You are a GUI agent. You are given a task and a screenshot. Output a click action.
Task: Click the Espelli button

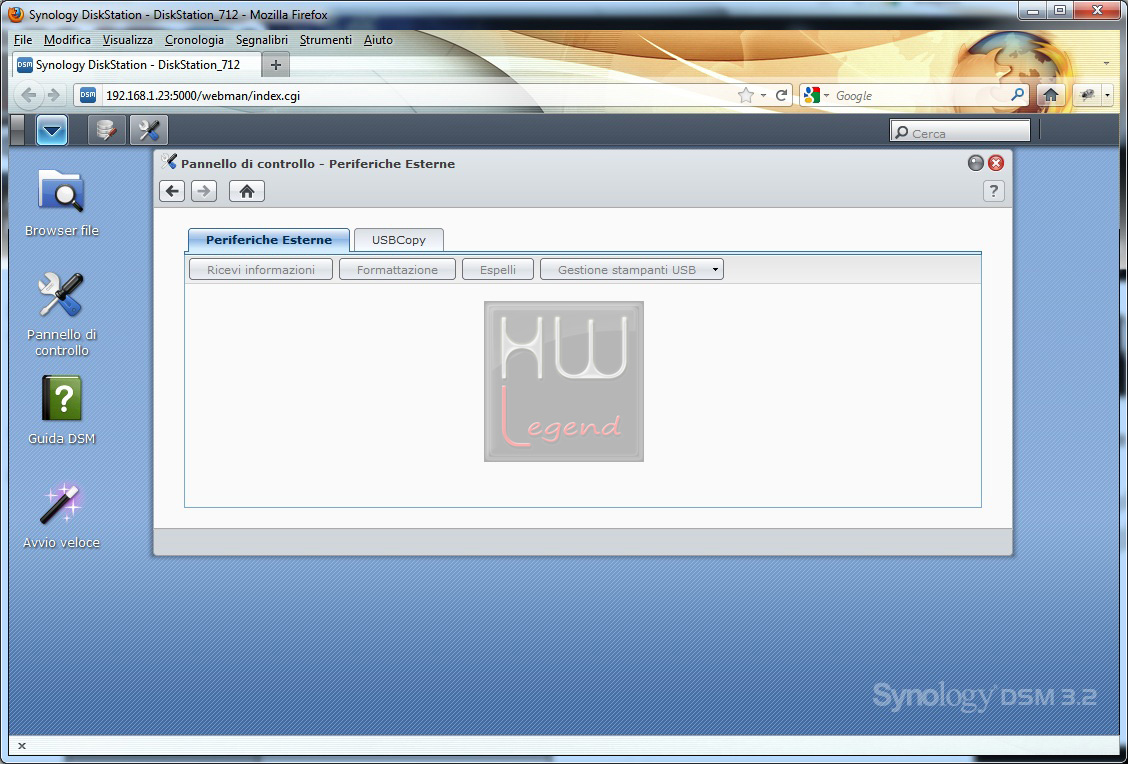(498, 270)
